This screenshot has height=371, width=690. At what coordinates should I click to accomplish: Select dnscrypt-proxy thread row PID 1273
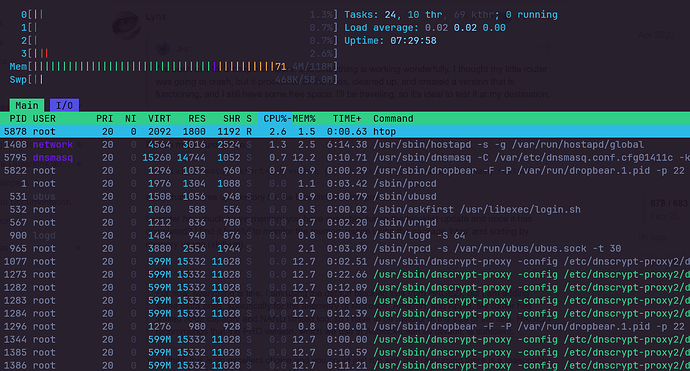(x=345, y=275)
